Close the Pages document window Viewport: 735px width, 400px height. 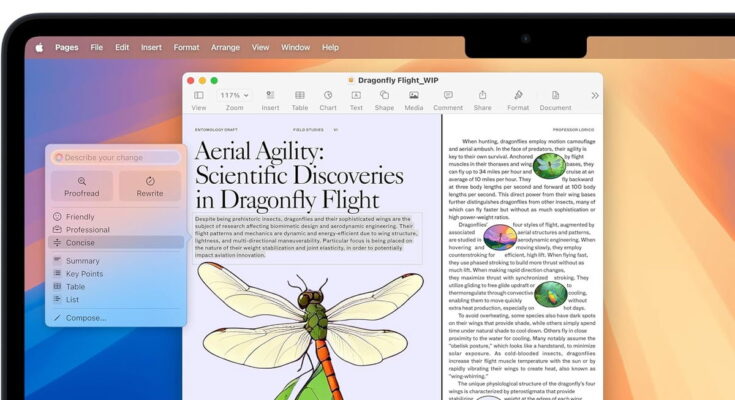[191, 81]
